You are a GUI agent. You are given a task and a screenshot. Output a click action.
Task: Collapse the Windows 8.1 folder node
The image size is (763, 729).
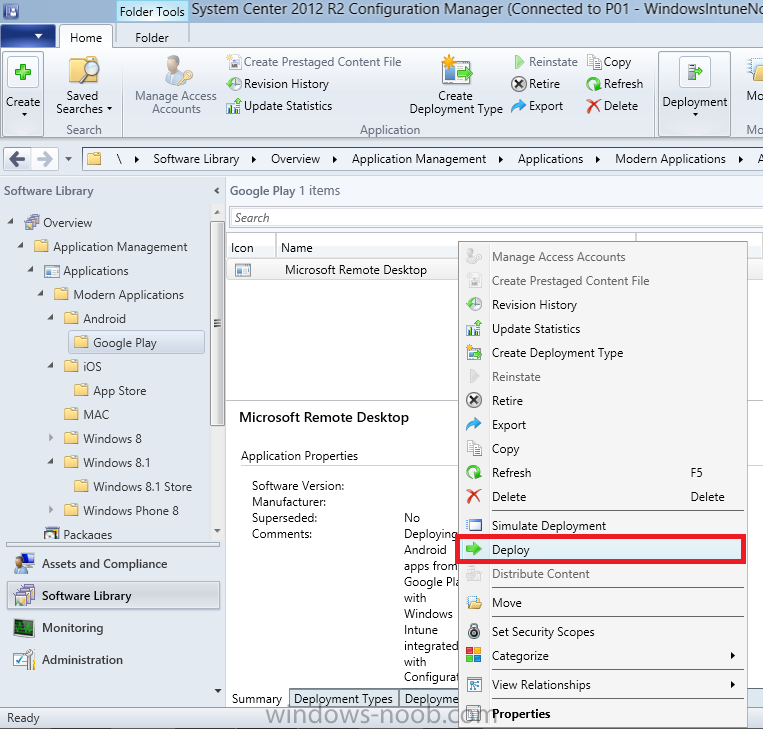(51, 461)
